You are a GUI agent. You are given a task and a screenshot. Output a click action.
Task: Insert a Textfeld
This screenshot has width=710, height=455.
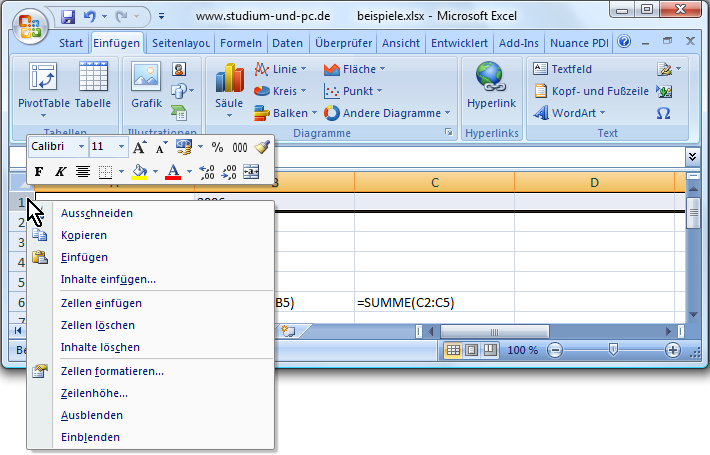pyautogui.click(x=562, y=69)
